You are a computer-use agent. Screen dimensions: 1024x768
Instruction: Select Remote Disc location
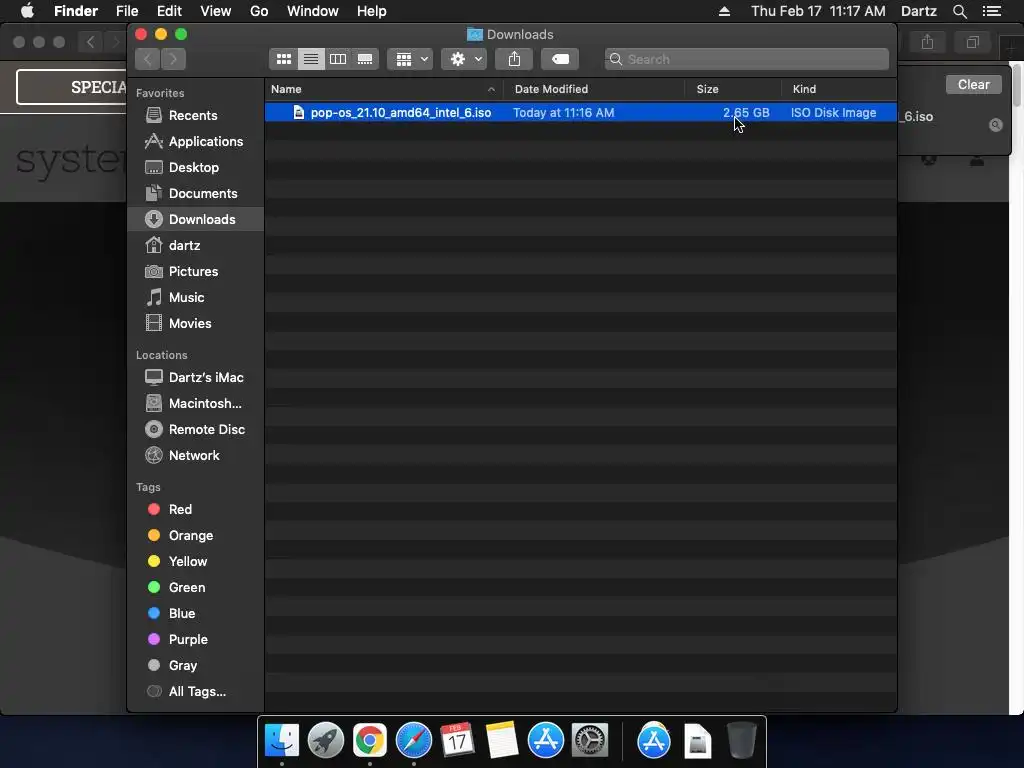point(195,430)
